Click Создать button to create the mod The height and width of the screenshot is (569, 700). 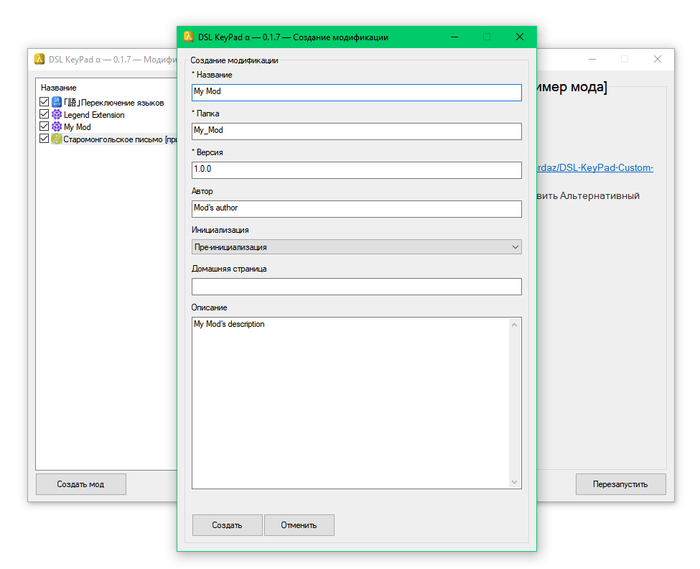[227, 525]
